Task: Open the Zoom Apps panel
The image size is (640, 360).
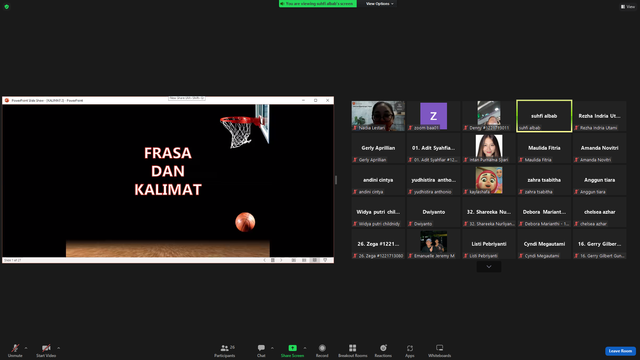Action: (x=410, y=350)
